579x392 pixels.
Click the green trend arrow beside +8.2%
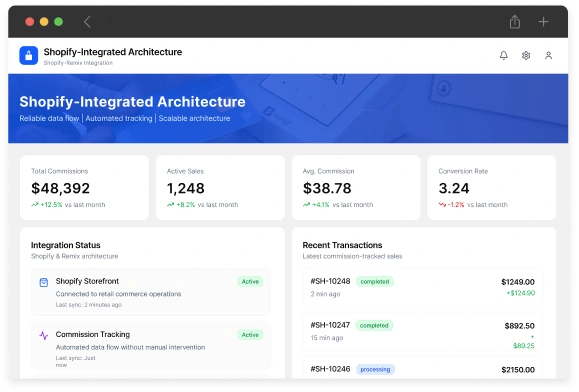(170, 204)
